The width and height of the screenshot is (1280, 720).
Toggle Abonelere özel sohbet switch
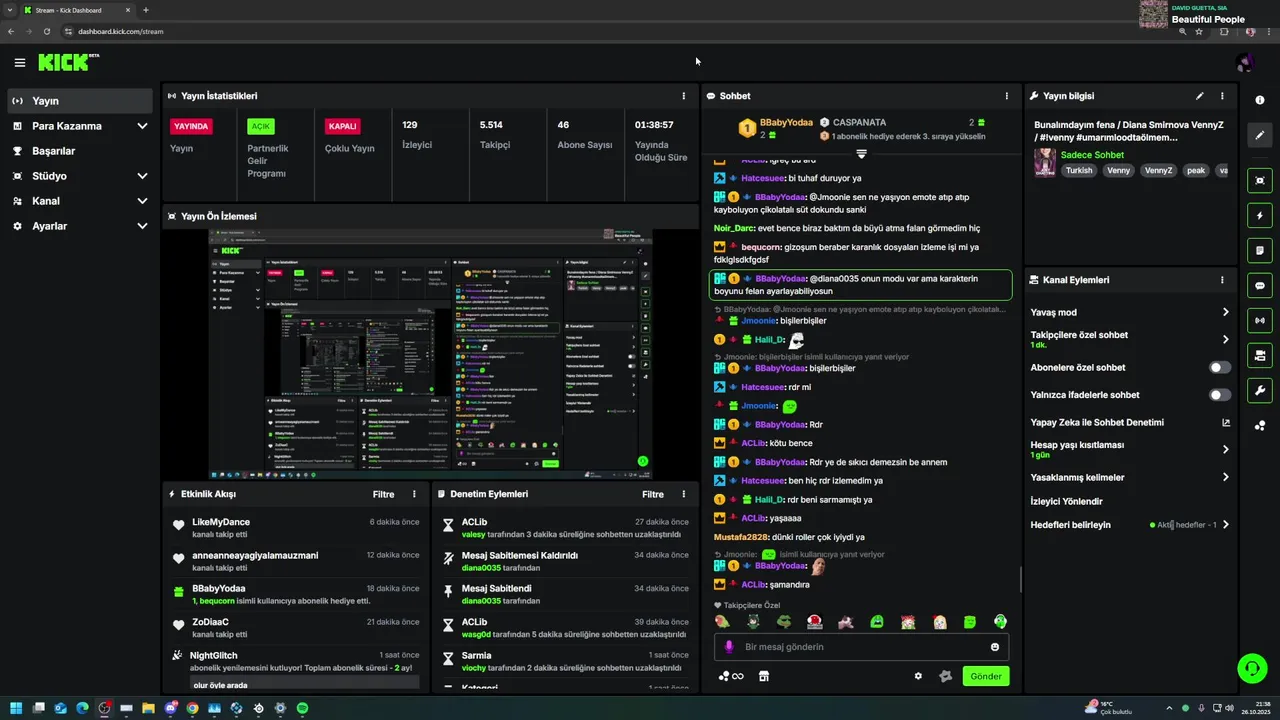point(1220,367)
